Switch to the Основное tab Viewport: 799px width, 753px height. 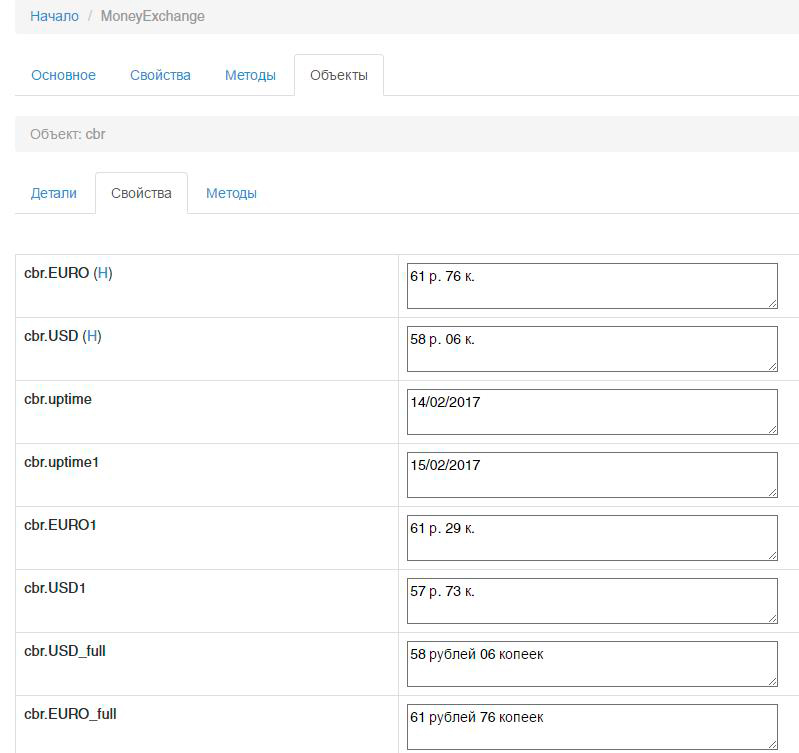point(63,75)
